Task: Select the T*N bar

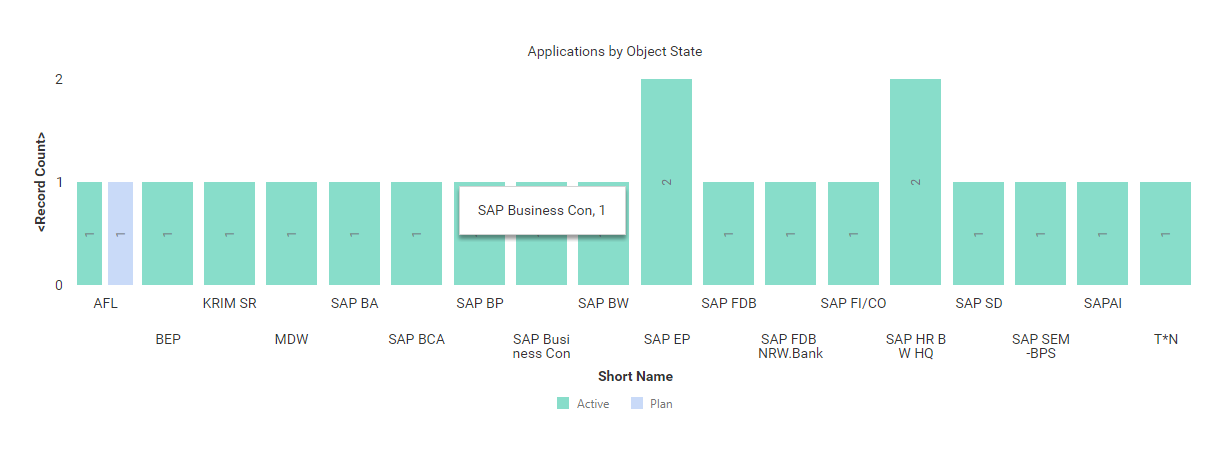Action: 1165,234
